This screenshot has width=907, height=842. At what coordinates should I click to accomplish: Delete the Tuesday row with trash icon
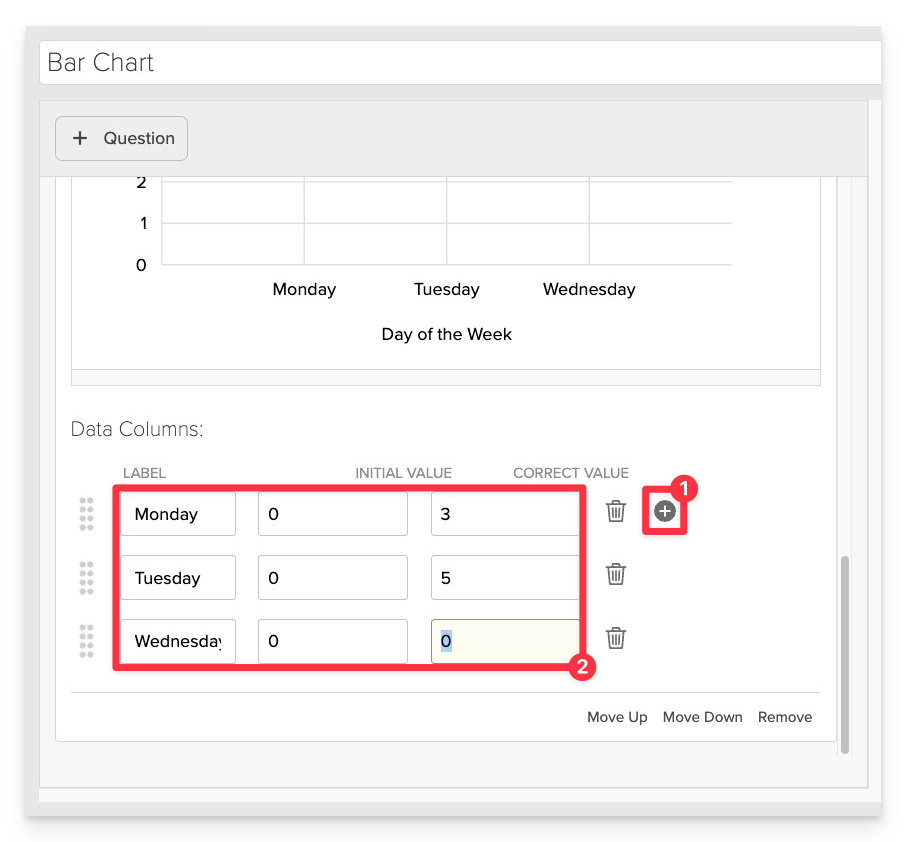click(x=615, y=574)
